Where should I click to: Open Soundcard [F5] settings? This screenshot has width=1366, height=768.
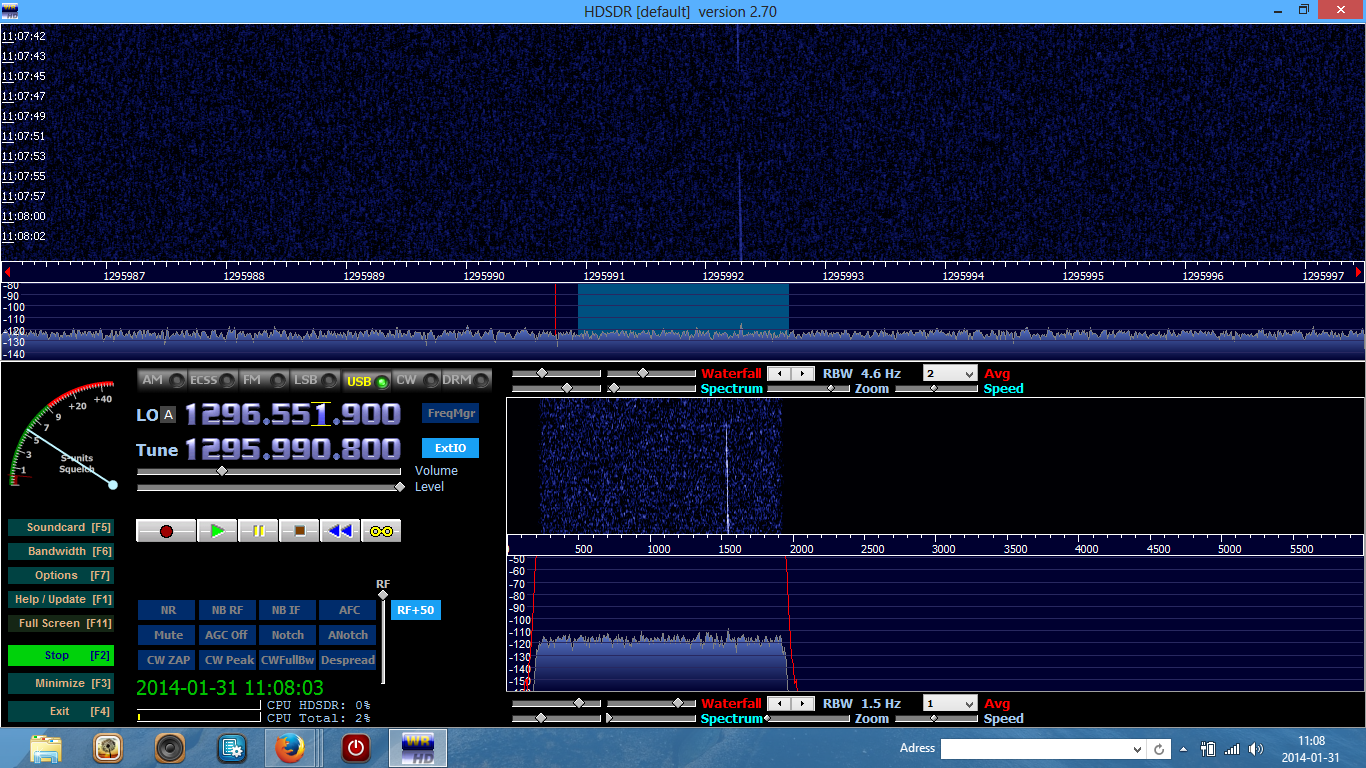[x=60, y=527]
